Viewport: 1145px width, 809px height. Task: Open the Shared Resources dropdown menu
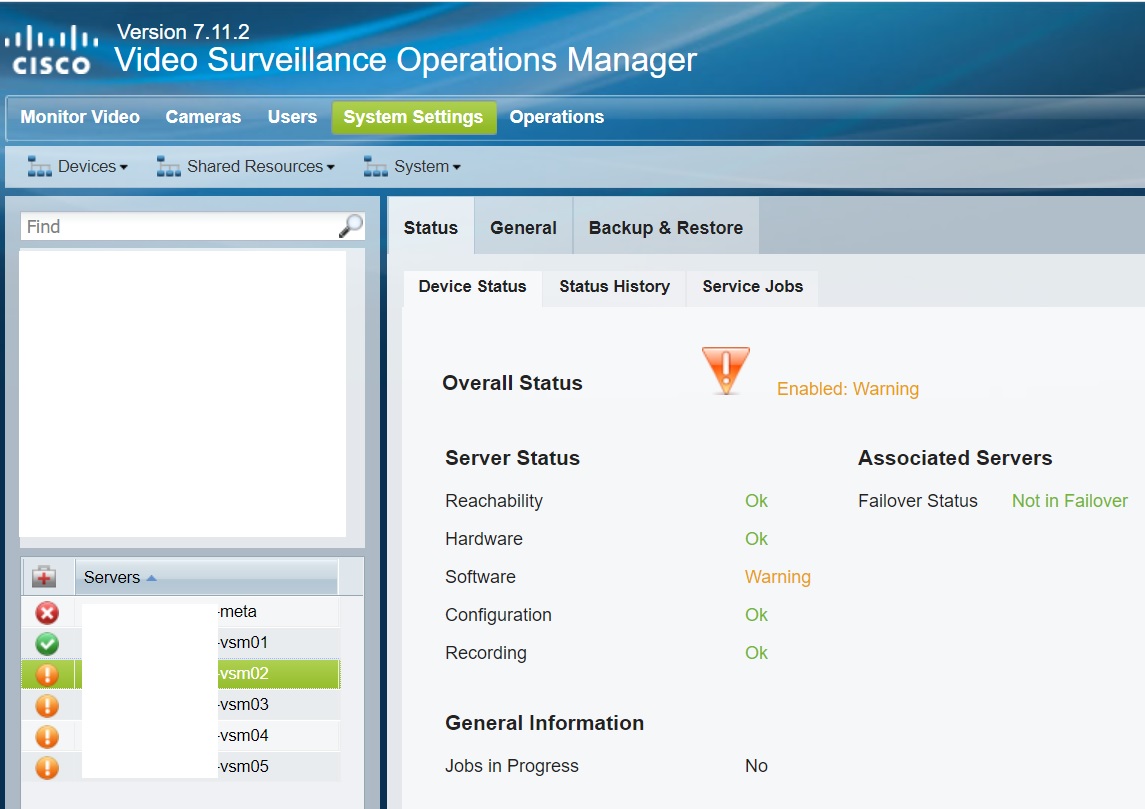pyautogui.click(x=255, y=166)
